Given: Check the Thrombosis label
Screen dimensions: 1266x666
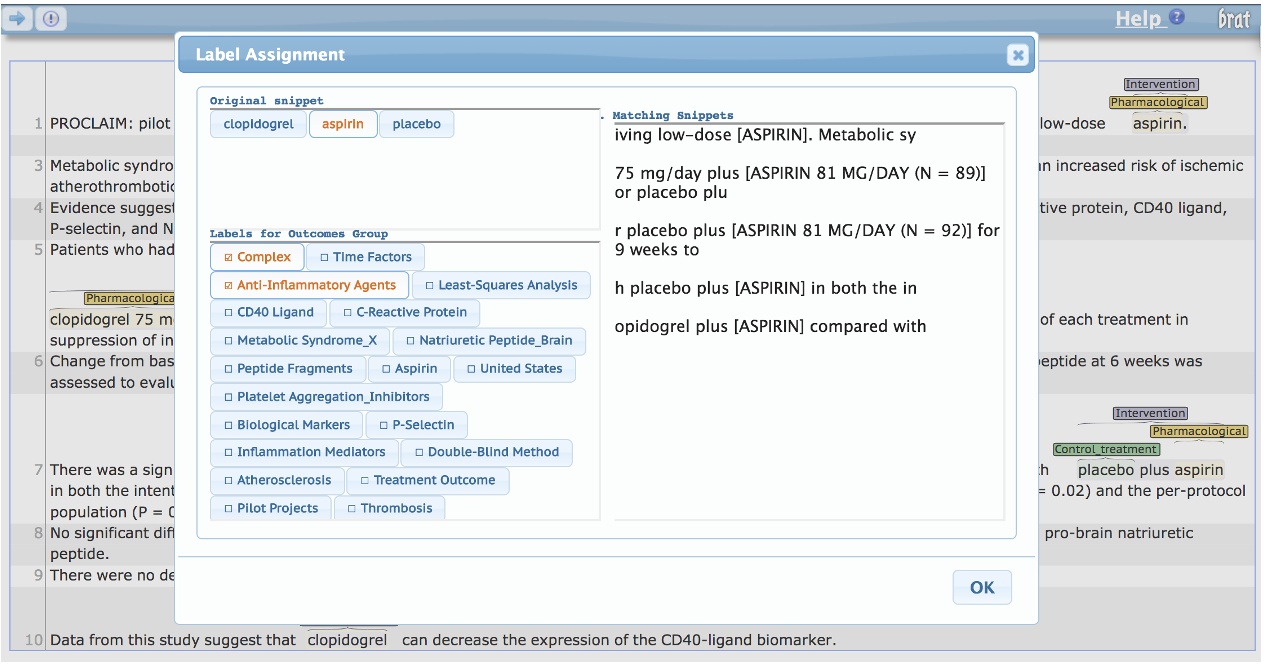Looking at the screenshot, I should click(389, 508).
